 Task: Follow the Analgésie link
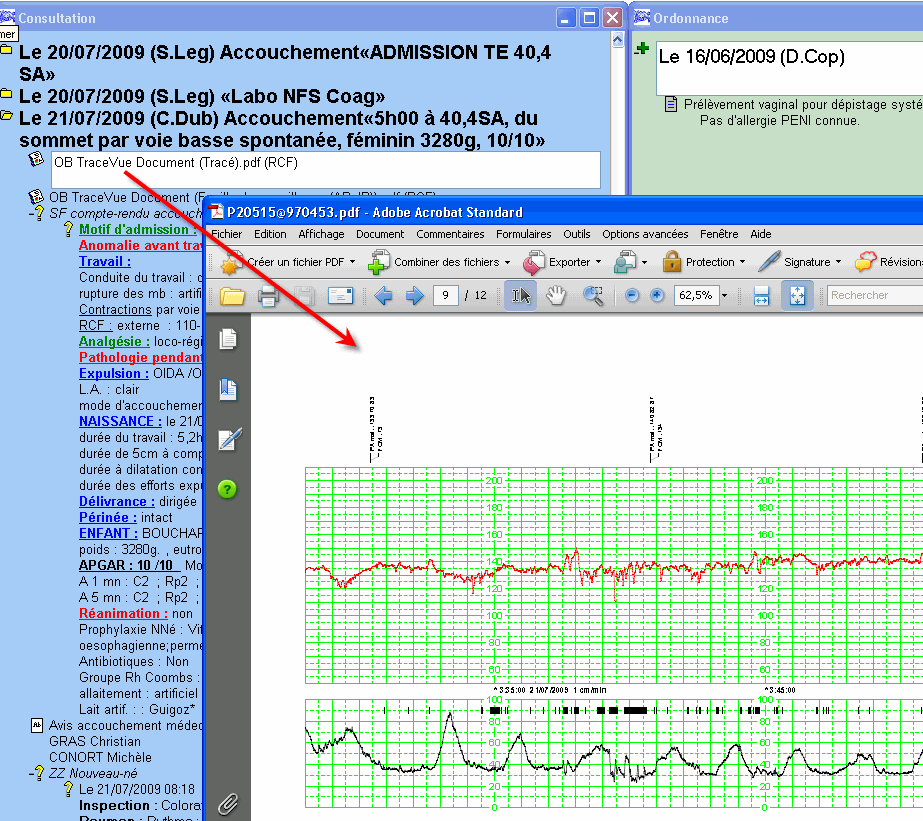tap(114, 341)
